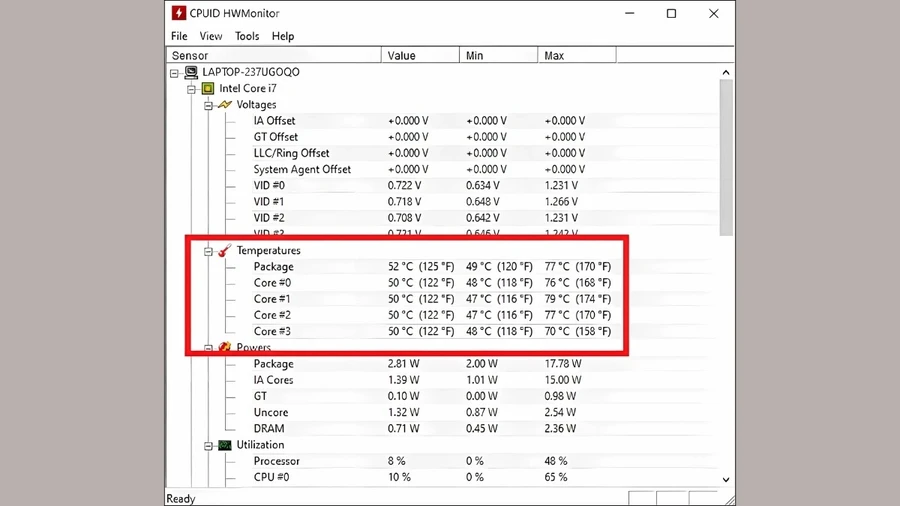Select the IA Cores power row
This screenshot has height=506, width=900.
click(x=485, y=380)
